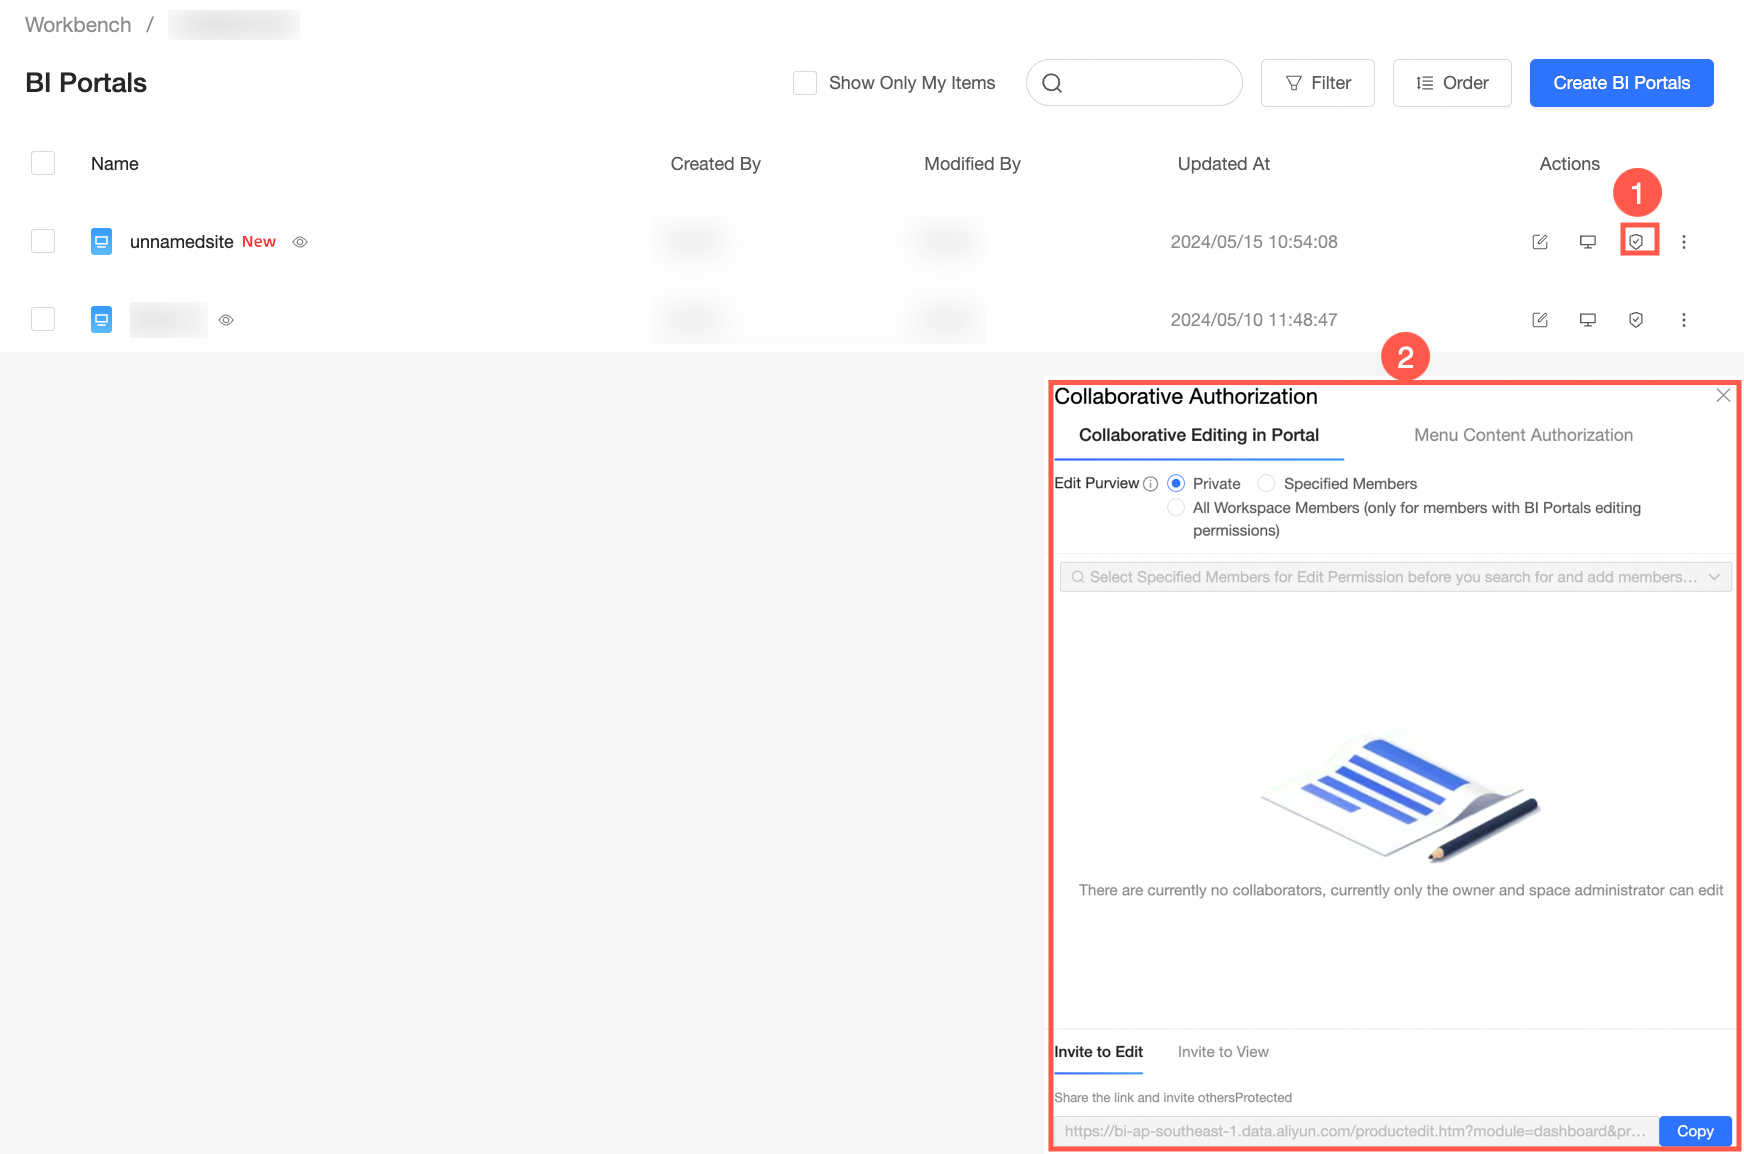Open the Select Specified Members dropdown

pos(1394,576)
